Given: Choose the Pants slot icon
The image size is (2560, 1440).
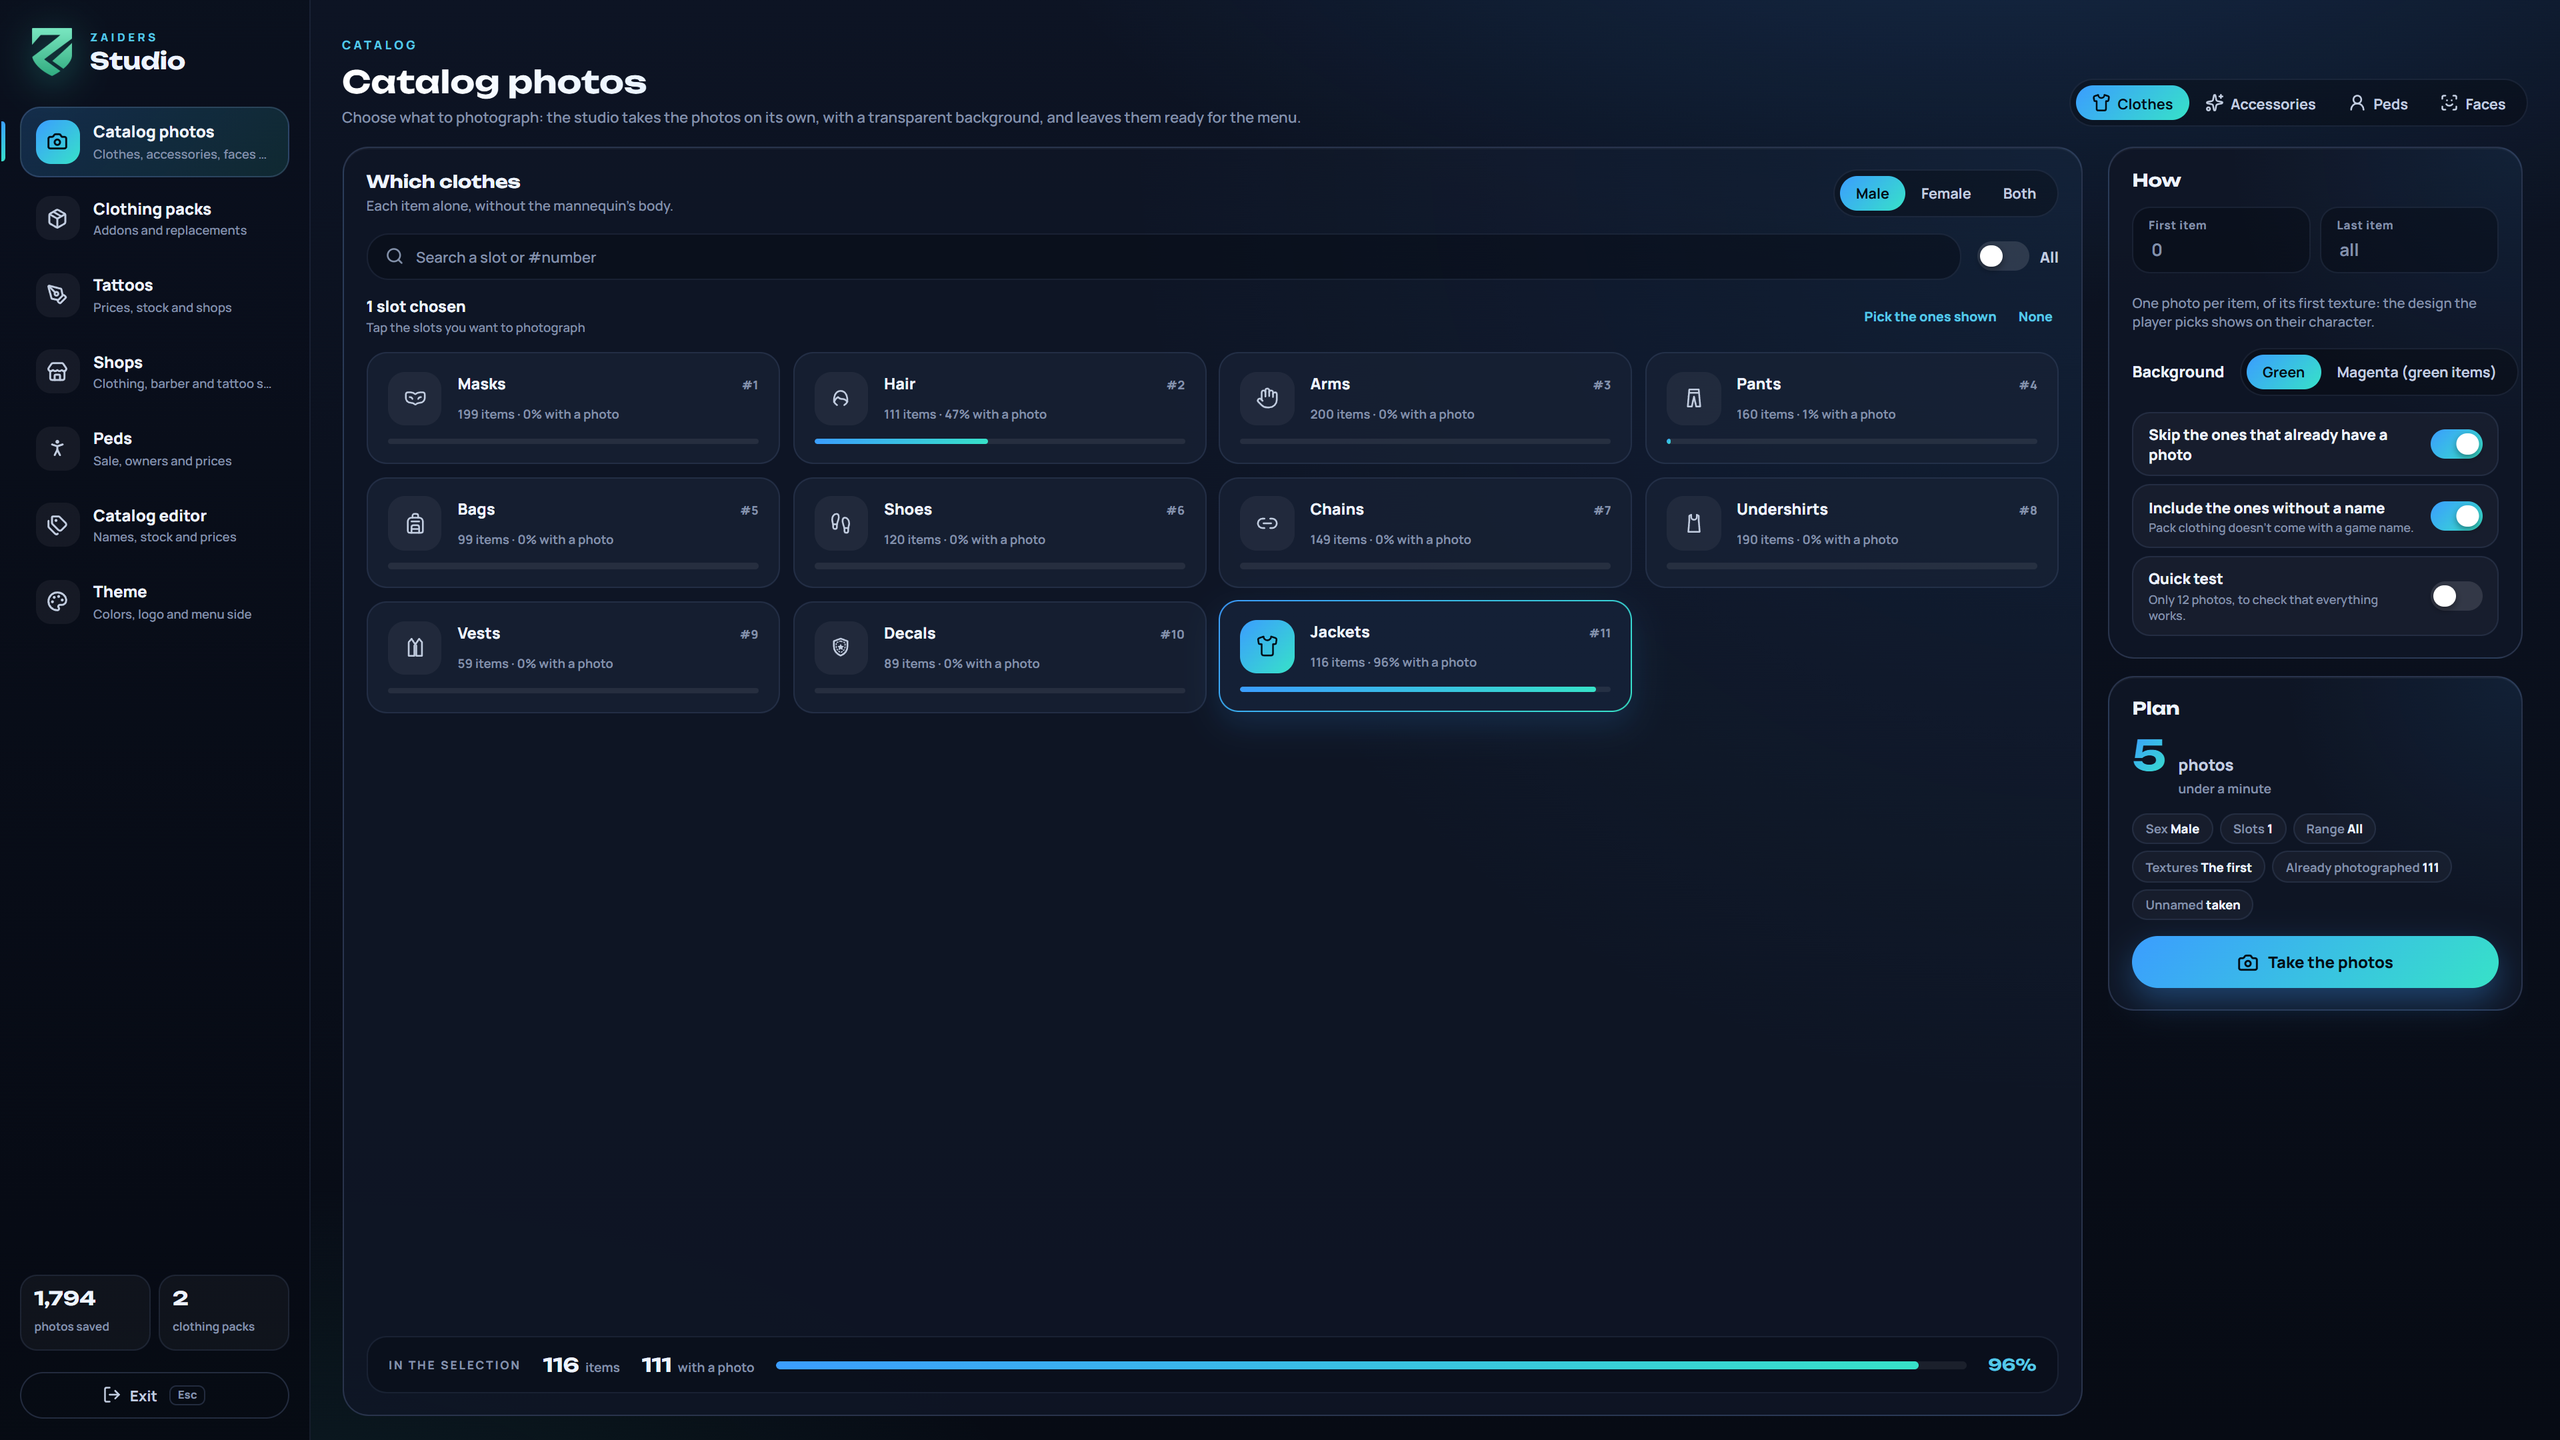Looking at the screenshot, I should tap(1693, 398).
